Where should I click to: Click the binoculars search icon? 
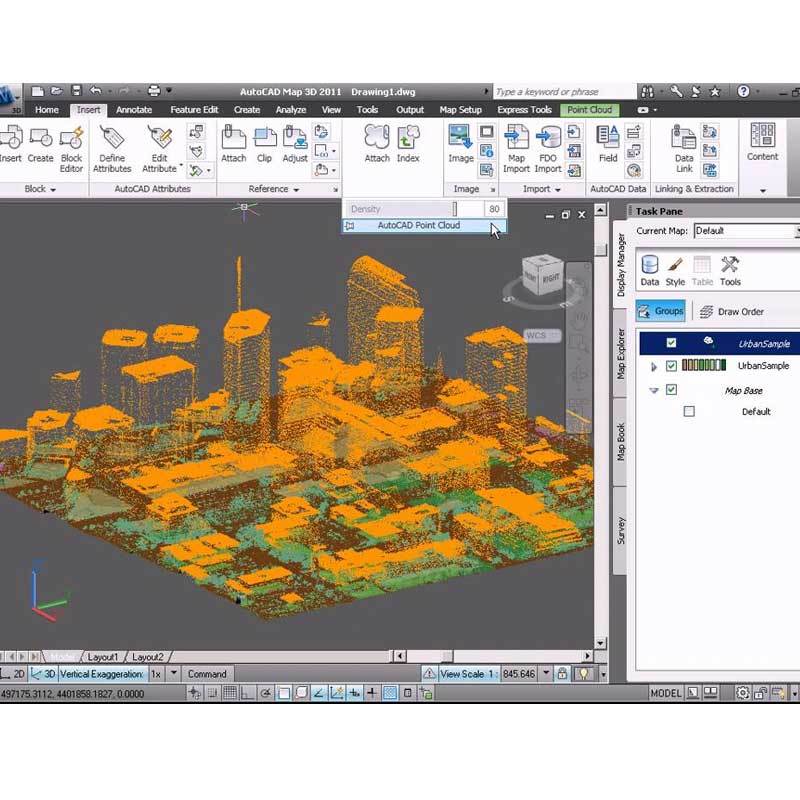coord(647,92)
